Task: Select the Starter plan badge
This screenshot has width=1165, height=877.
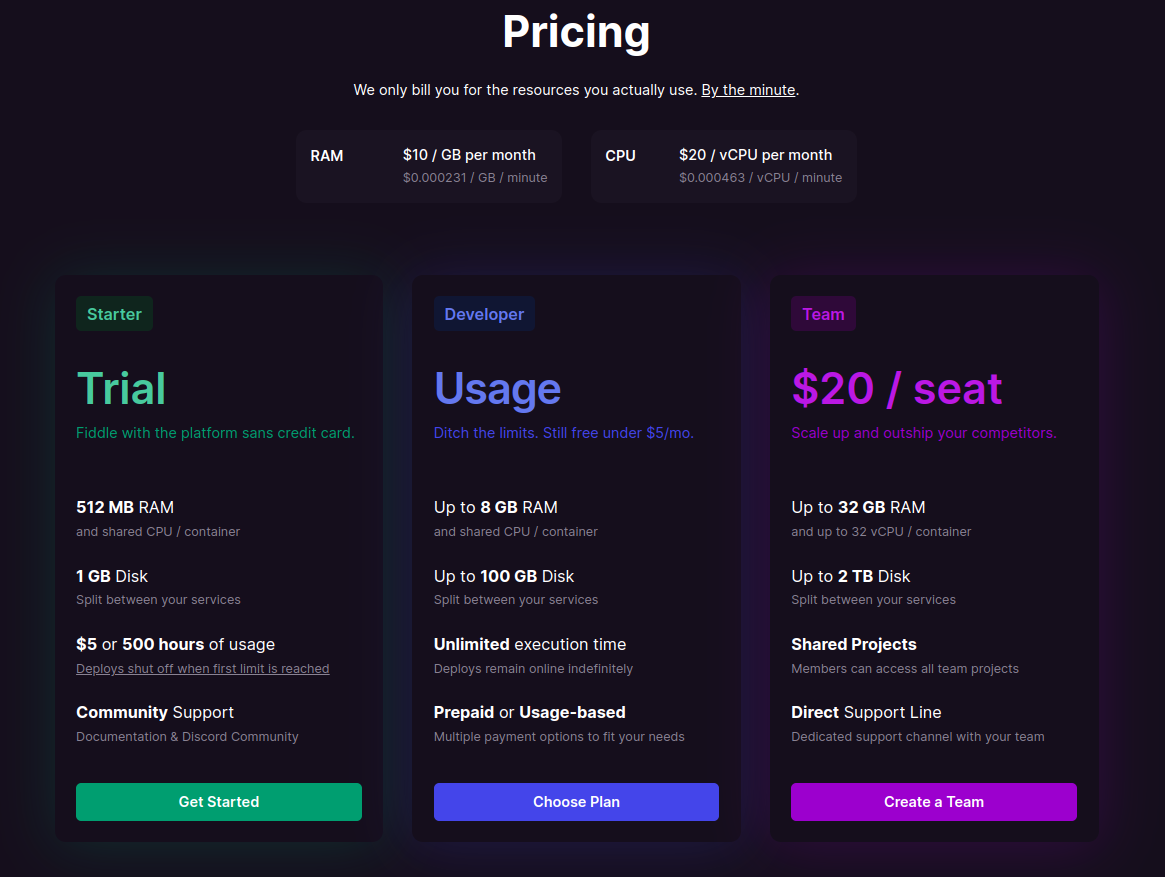Action: coord(114,314)
